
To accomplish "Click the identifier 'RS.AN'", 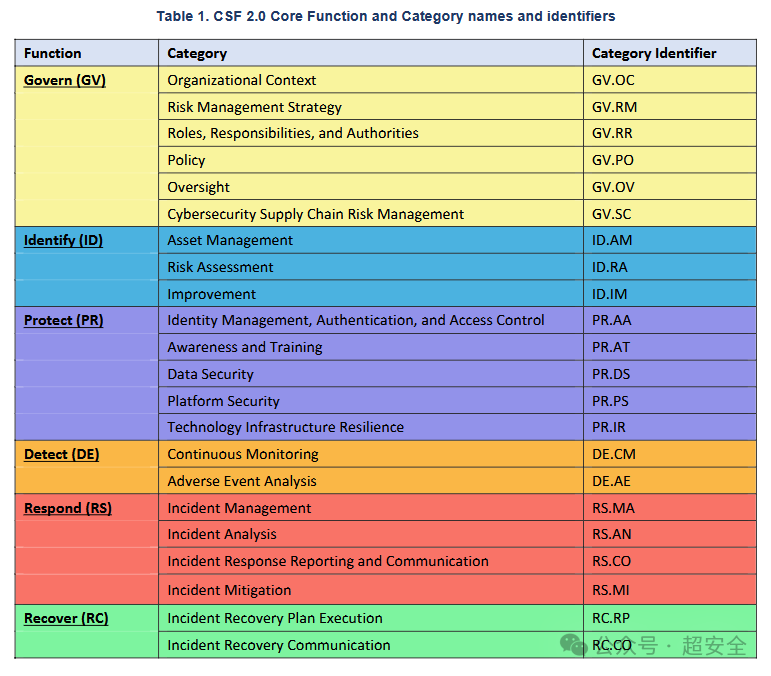I will (x=612, y=534).
